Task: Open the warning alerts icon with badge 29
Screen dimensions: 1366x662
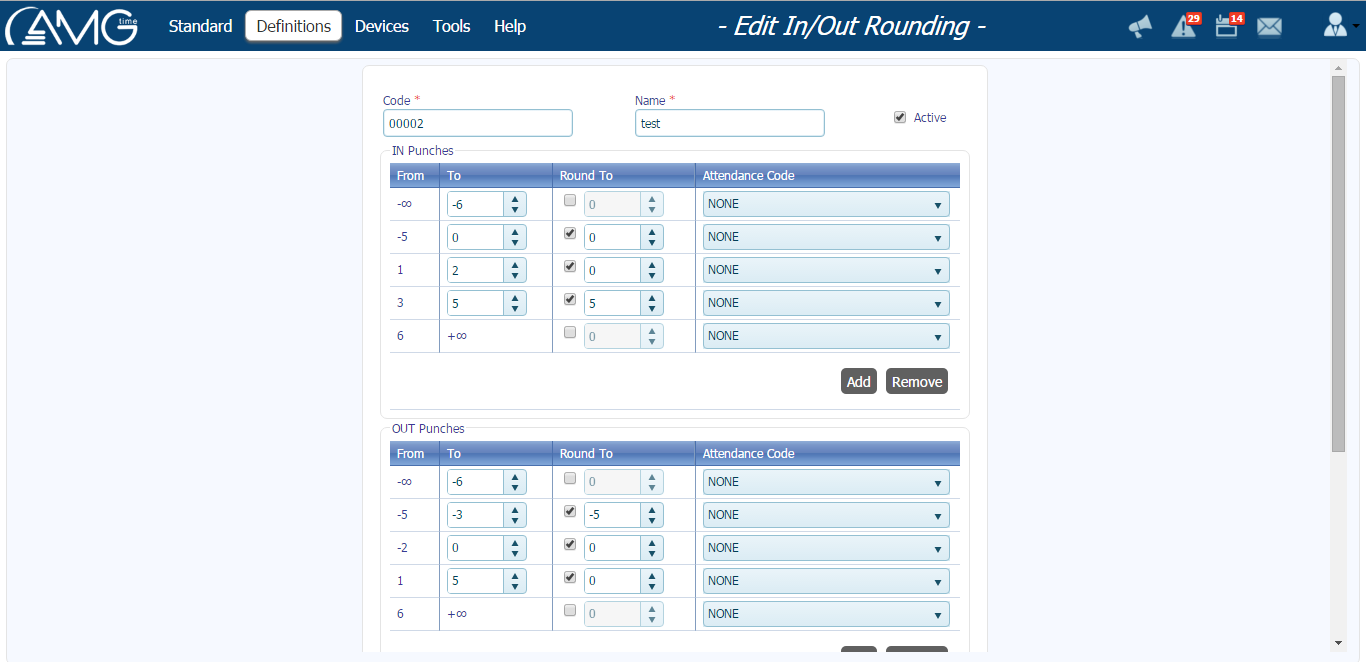Action: 1183,27
